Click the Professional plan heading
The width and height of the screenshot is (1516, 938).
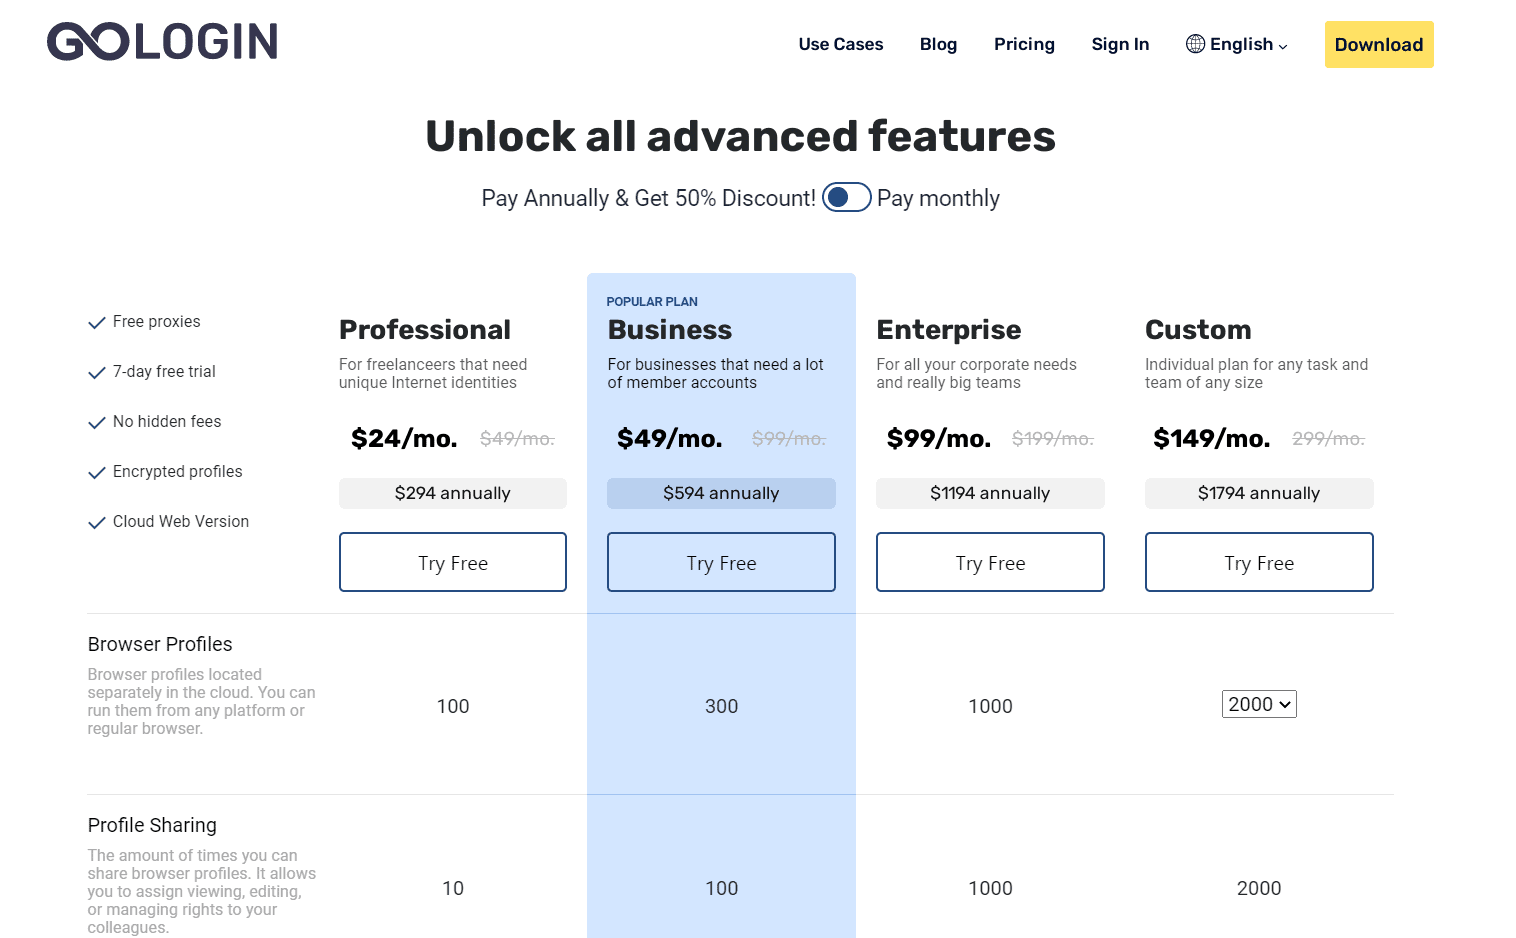[425, 330]
